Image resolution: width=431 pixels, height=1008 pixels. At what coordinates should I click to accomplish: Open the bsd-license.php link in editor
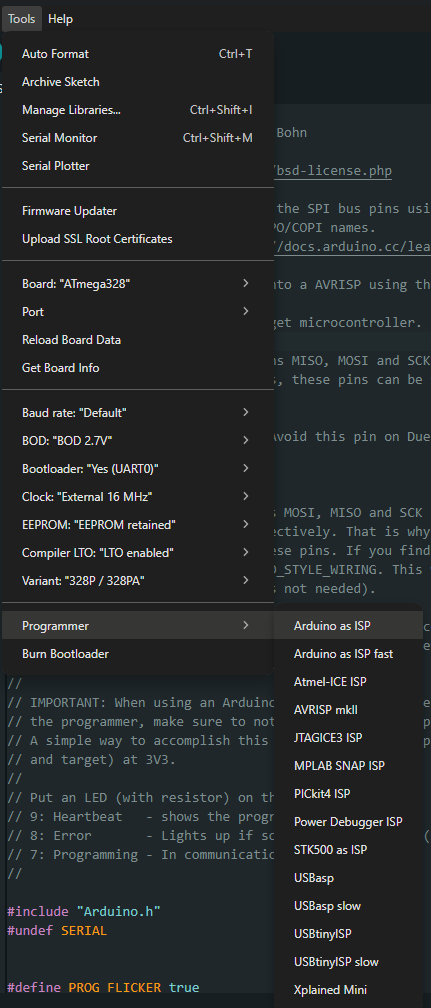point(333,171)
